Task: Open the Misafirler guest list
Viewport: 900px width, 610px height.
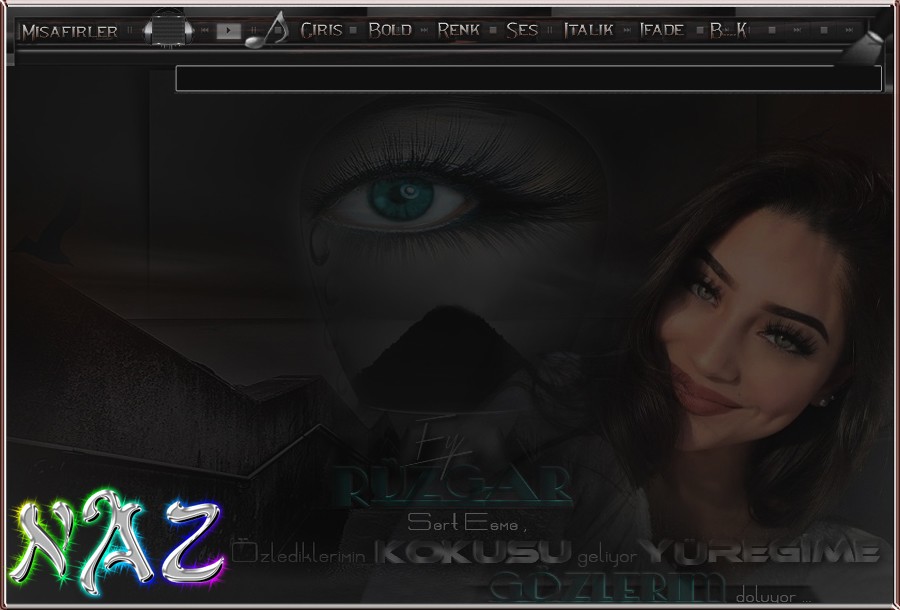Action: [69, 31]
